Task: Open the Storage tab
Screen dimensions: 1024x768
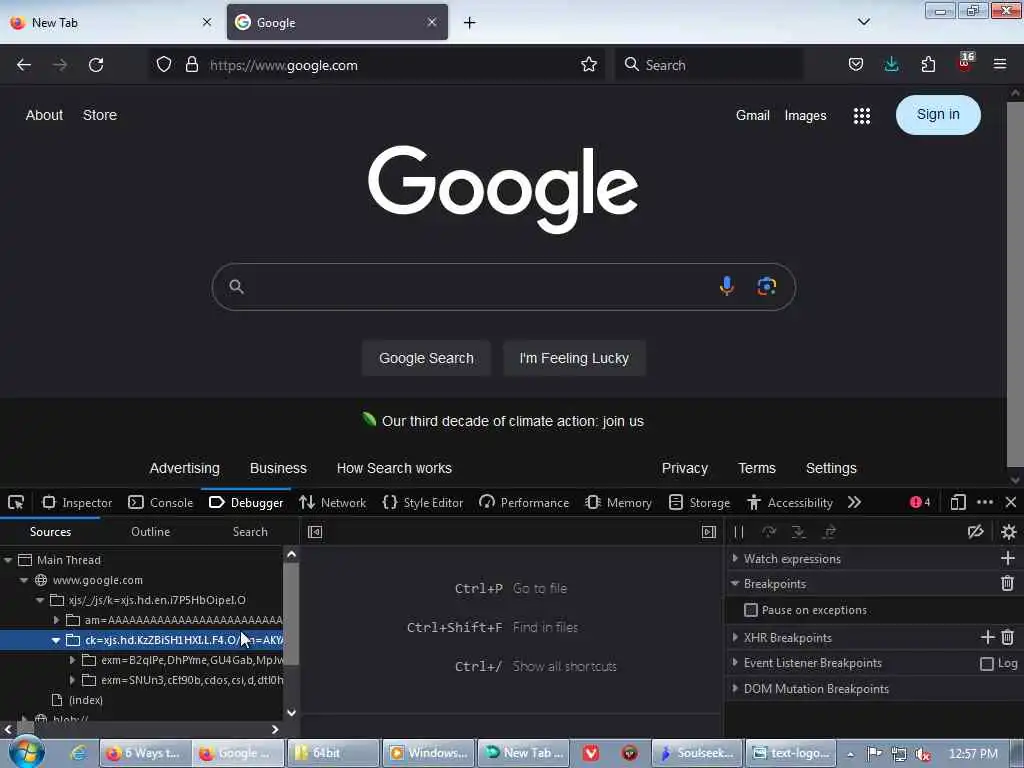Action: (x=699, y=502)
